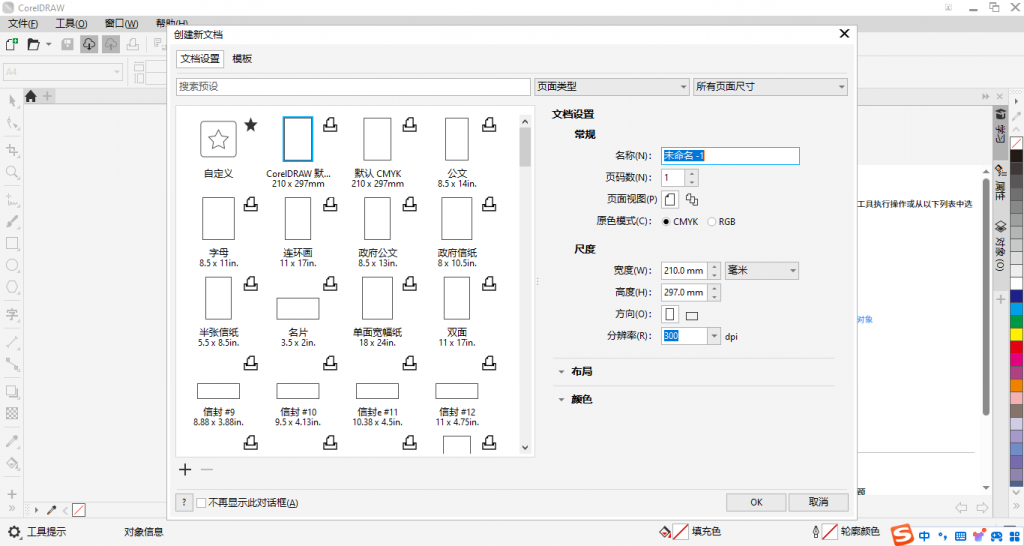1024x546 pixels.
Task: Click the Sogou input method icon in the tray
Action: [904, 534]
